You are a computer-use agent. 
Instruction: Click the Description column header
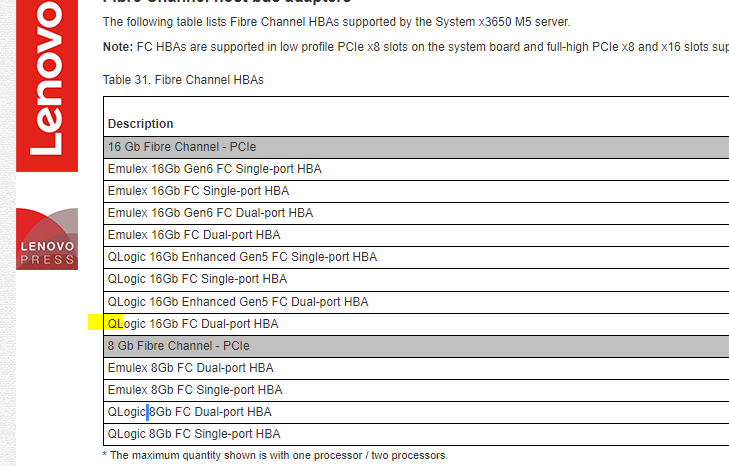(x=141, y=124)
